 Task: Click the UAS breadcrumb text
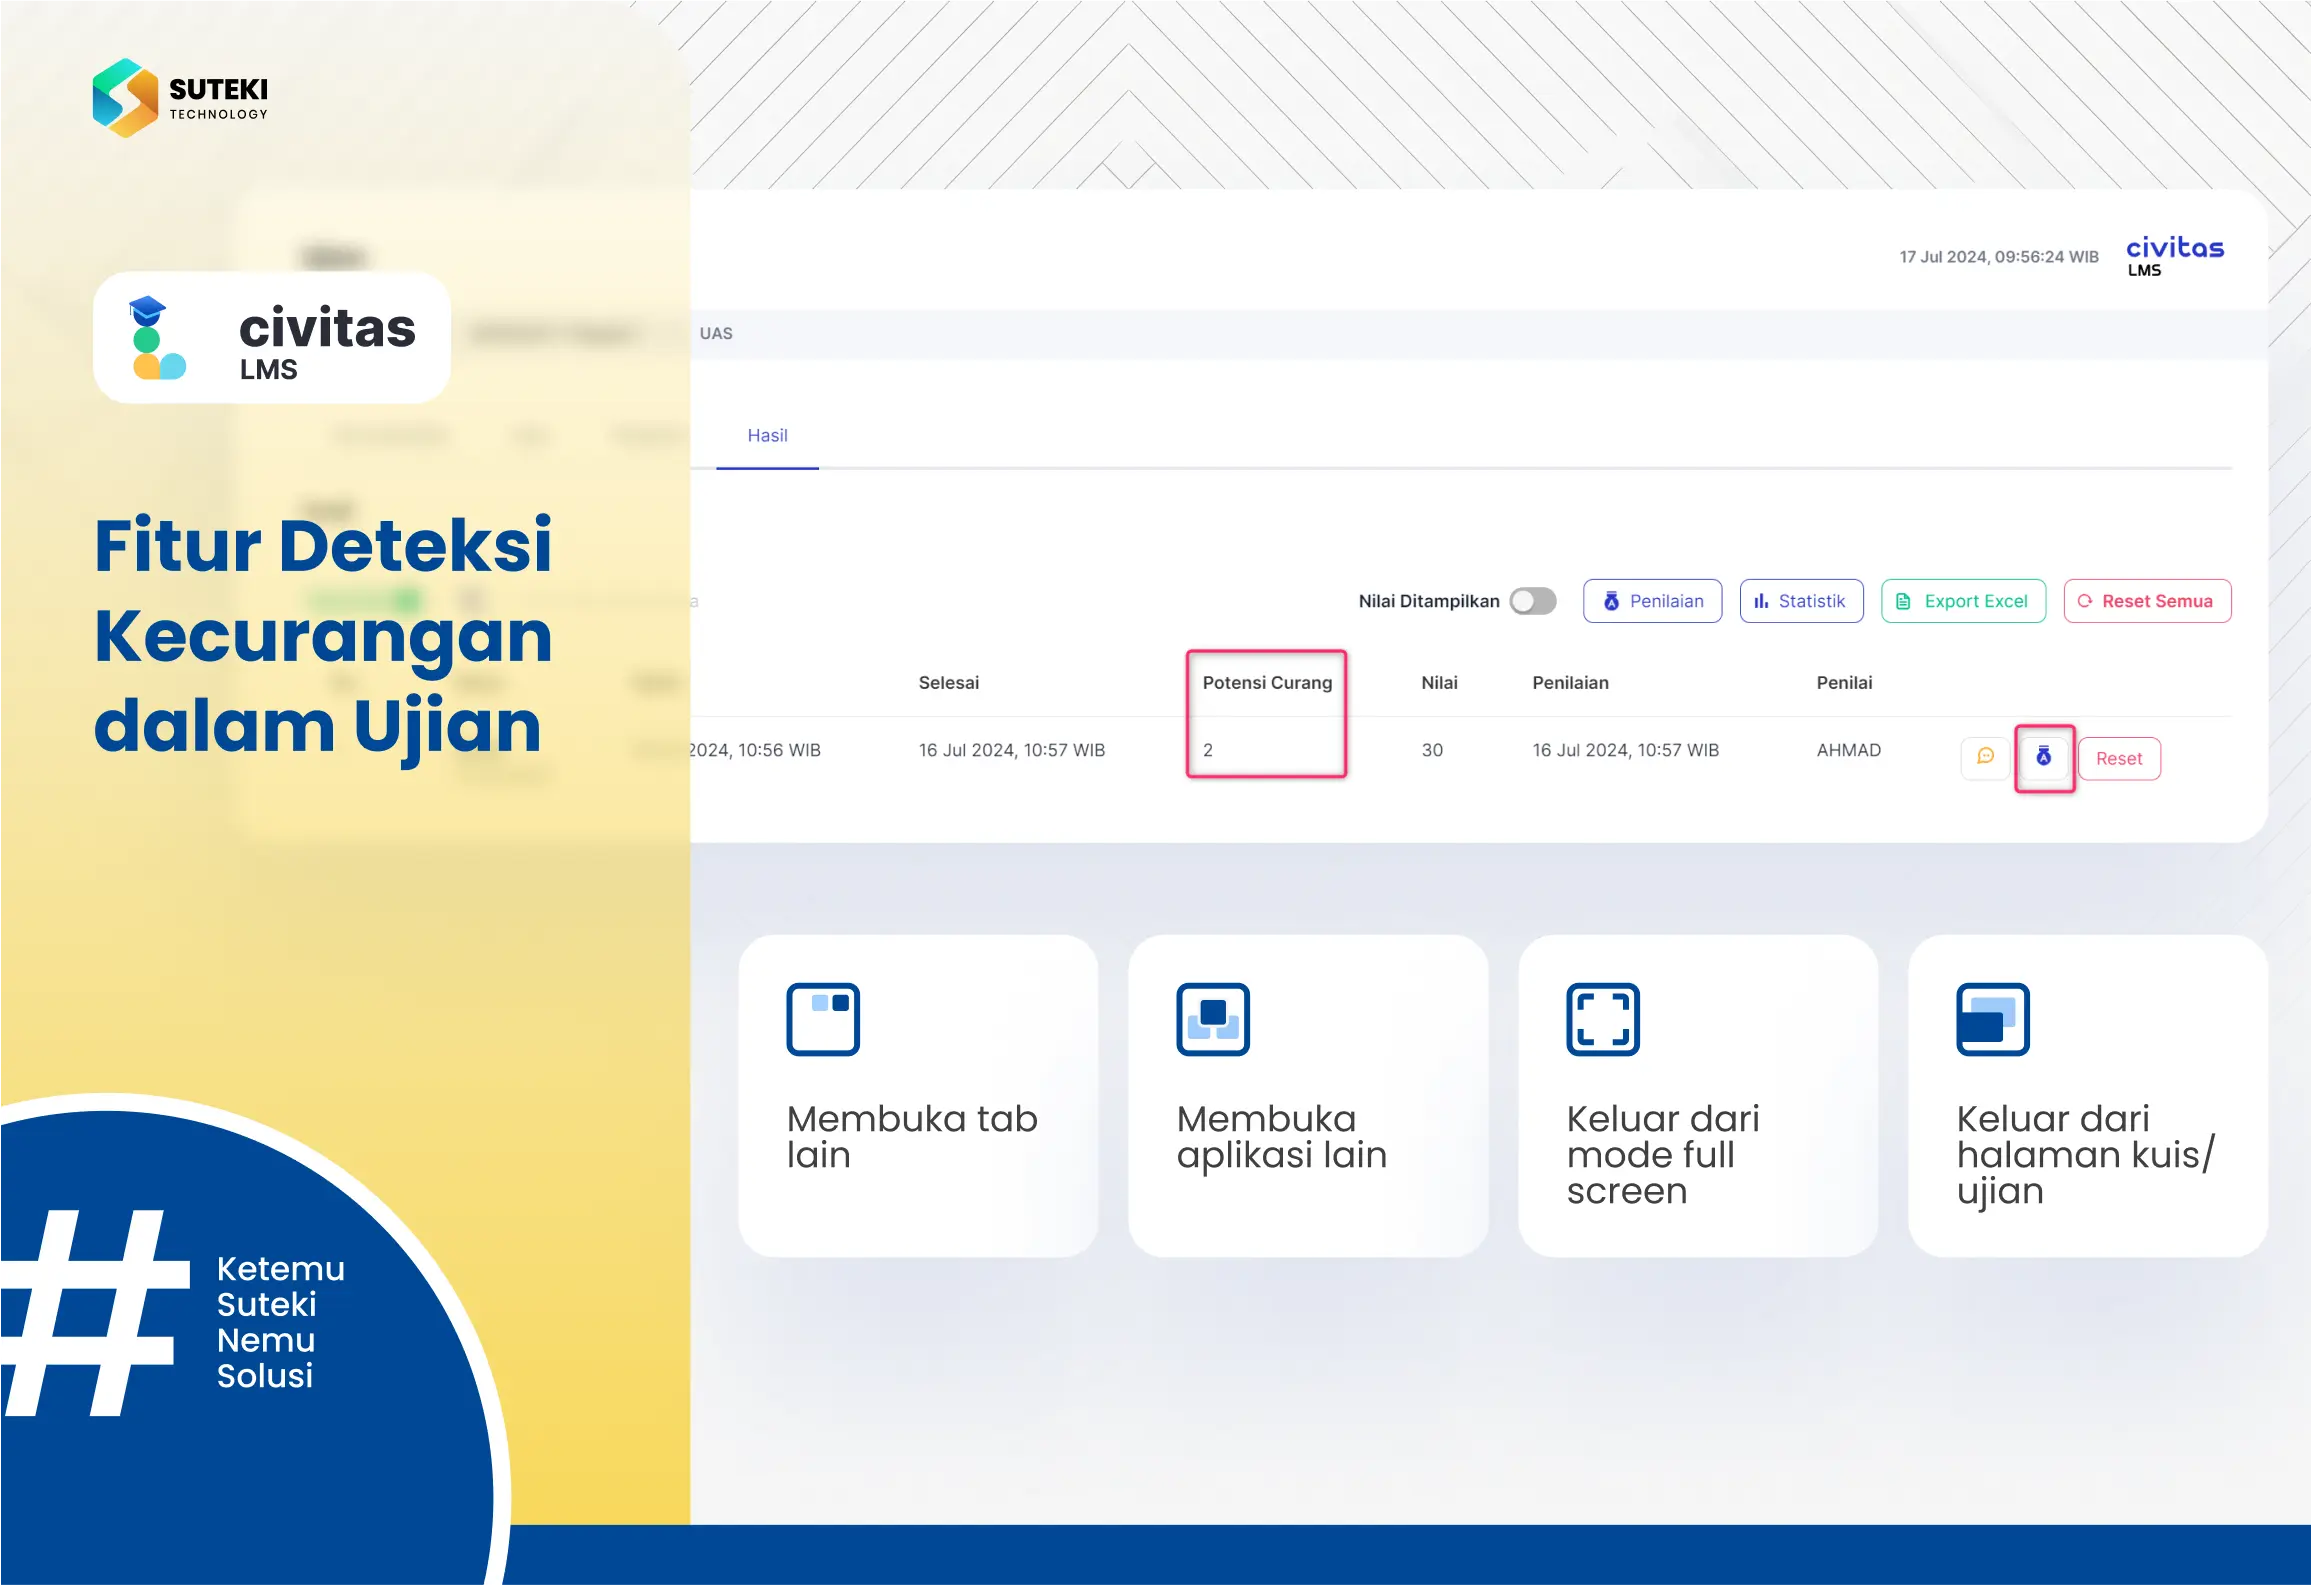point(716,333)
